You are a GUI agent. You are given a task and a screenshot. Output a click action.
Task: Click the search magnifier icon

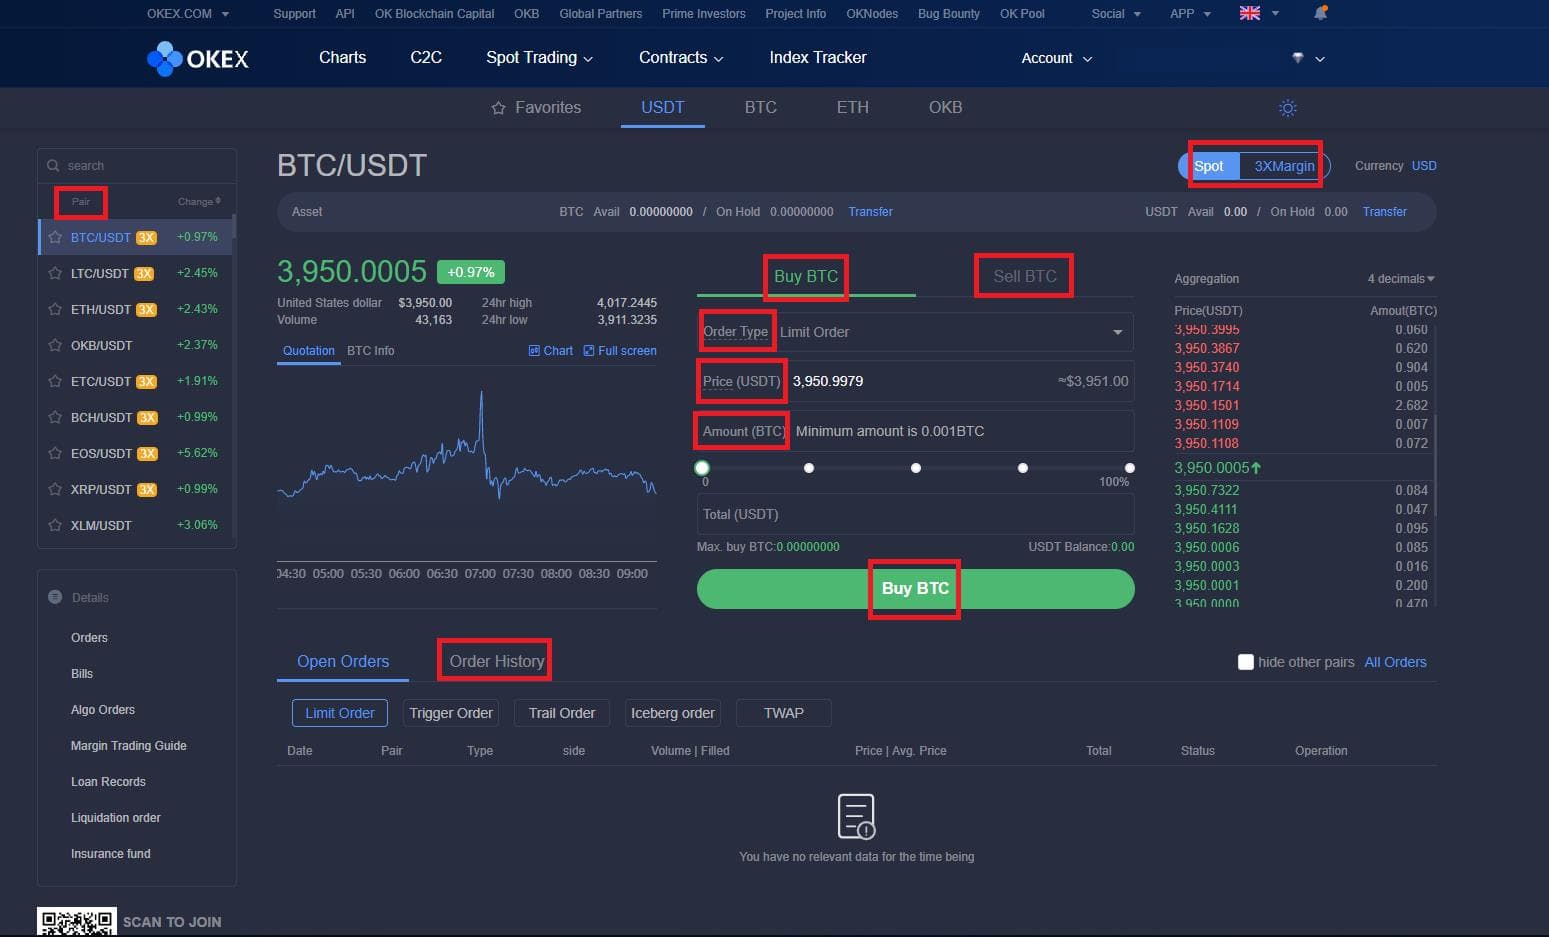[53, 166]
